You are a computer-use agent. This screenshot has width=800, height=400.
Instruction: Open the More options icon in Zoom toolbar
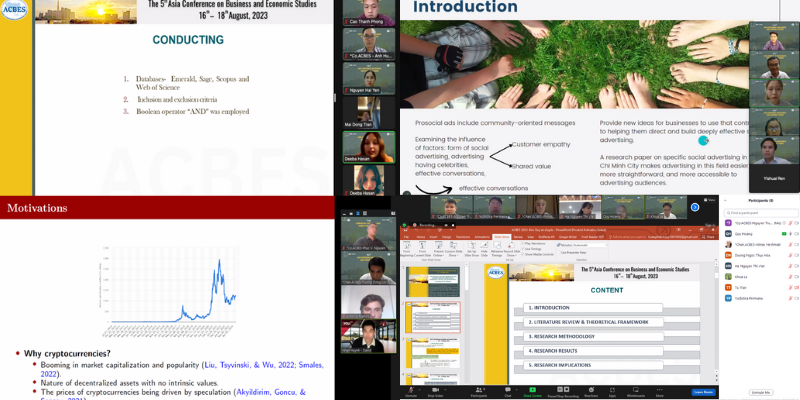click(660, 390)
